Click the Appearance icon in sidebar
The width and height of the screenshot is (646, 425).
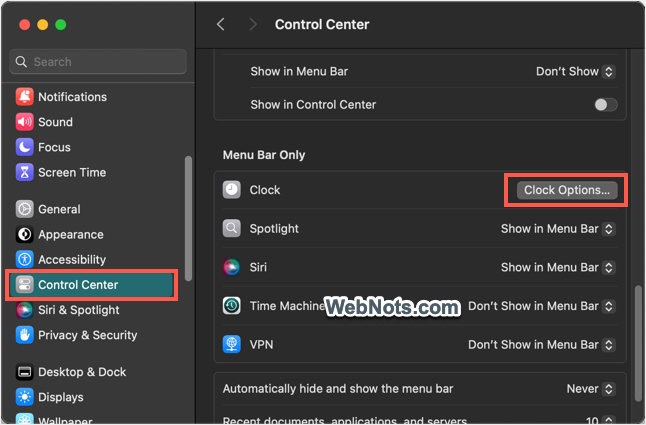pyautogui.click(x=25, y=234)
